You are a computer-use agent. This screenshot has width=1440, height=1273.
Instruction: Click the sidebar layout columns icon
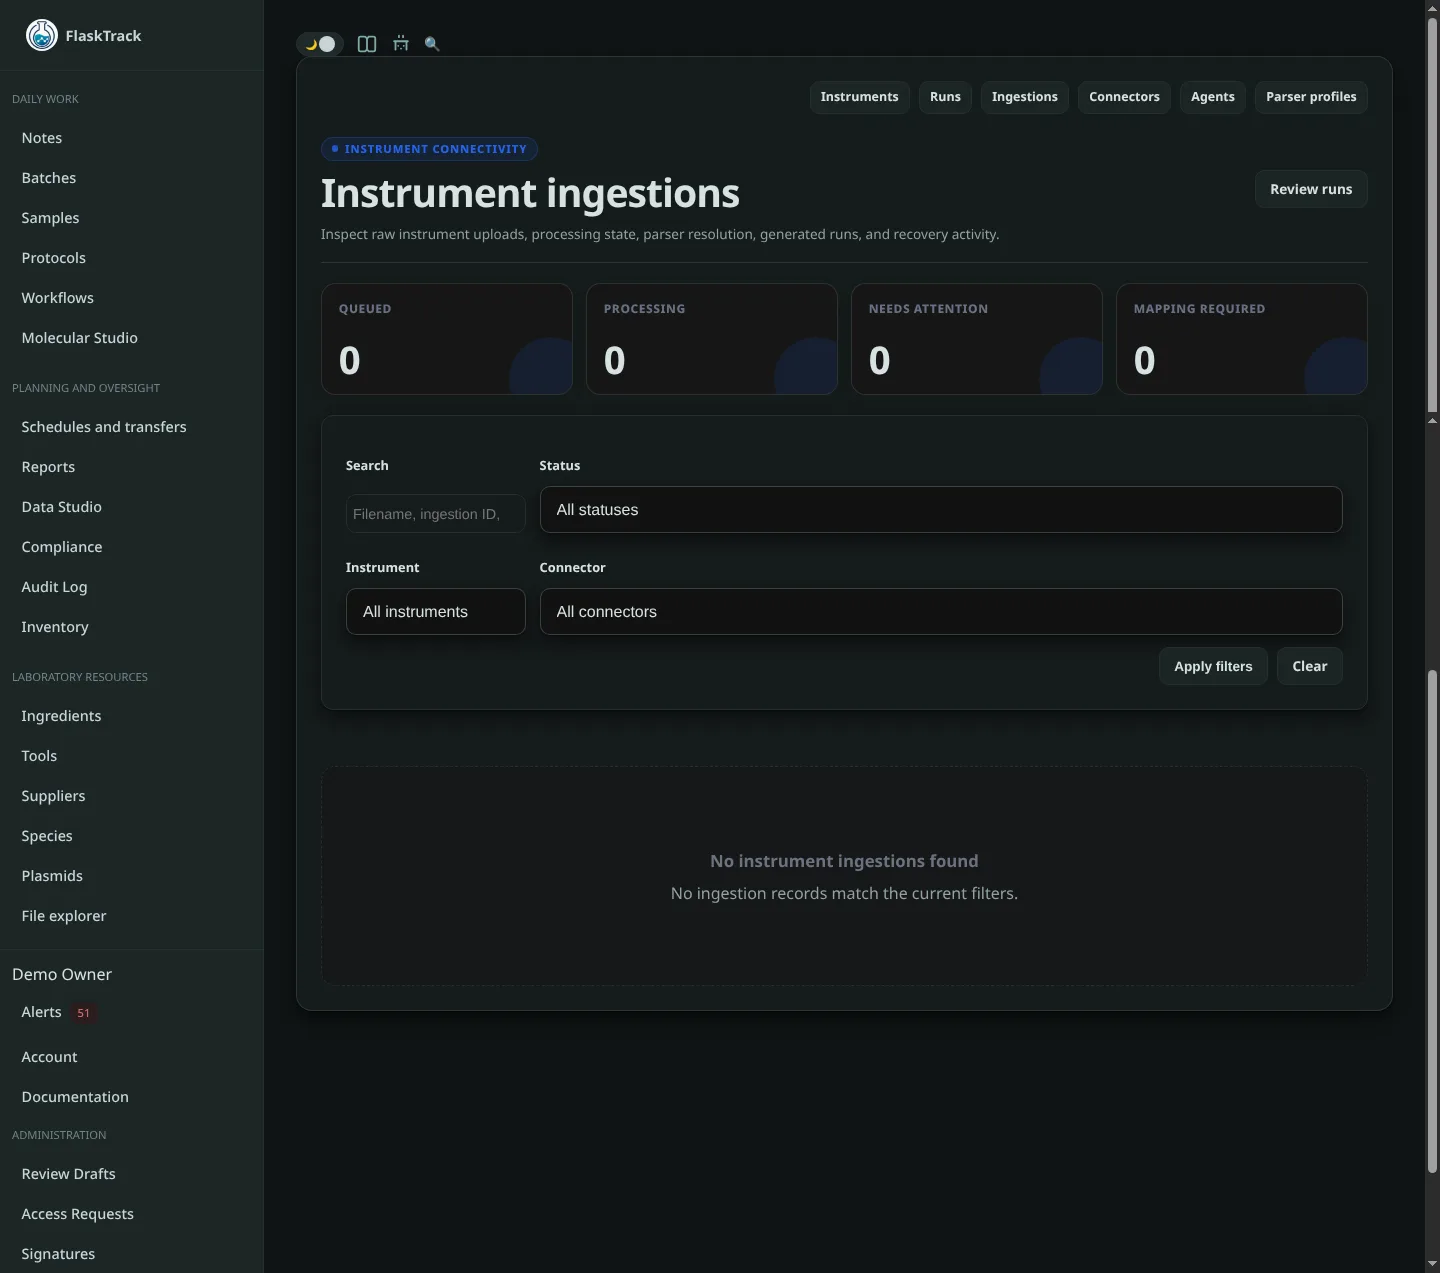click(x=367, y=44)
